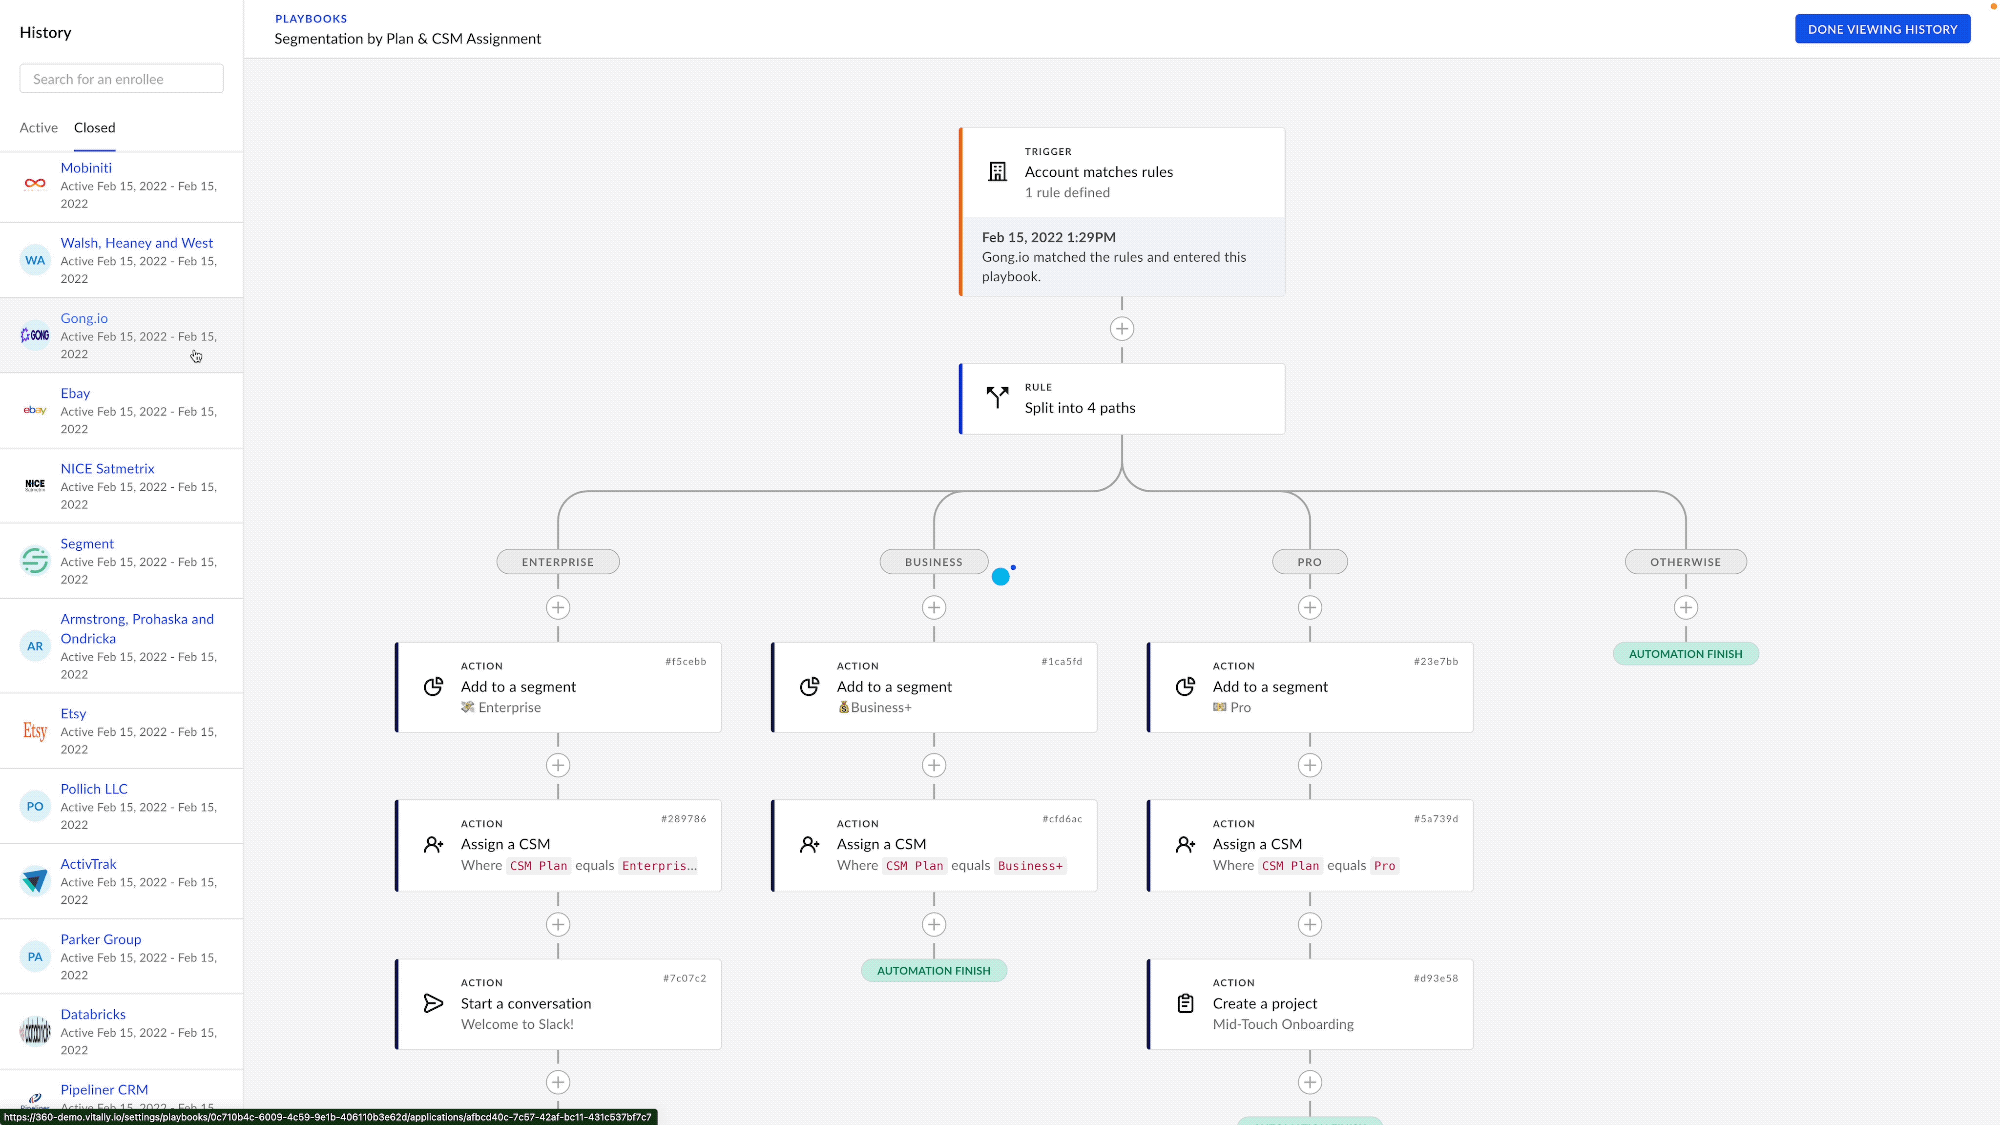
Task: Click the assign-person icon in the Enterprise CSM card
Action: 433,845
